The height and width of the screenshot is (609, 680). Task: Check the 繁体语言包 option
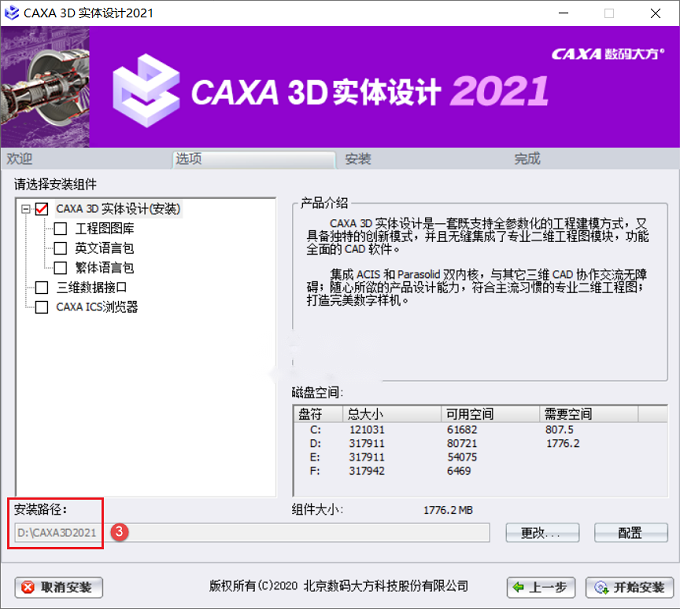click(60, 268)
